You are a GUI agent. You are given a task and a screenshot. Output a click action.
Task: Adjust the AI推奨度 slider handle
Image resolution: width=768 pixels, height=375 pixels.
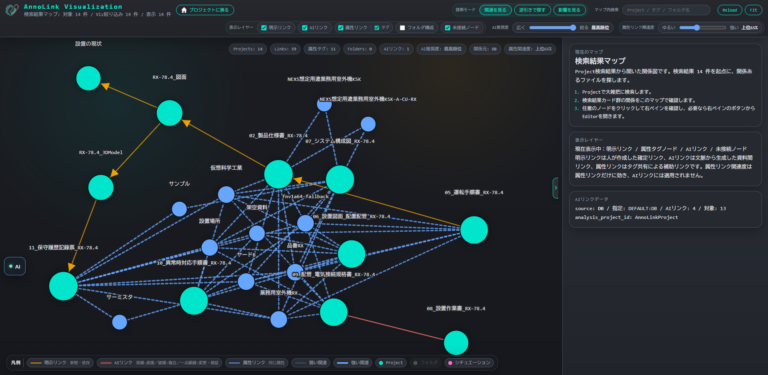(573, 28)
